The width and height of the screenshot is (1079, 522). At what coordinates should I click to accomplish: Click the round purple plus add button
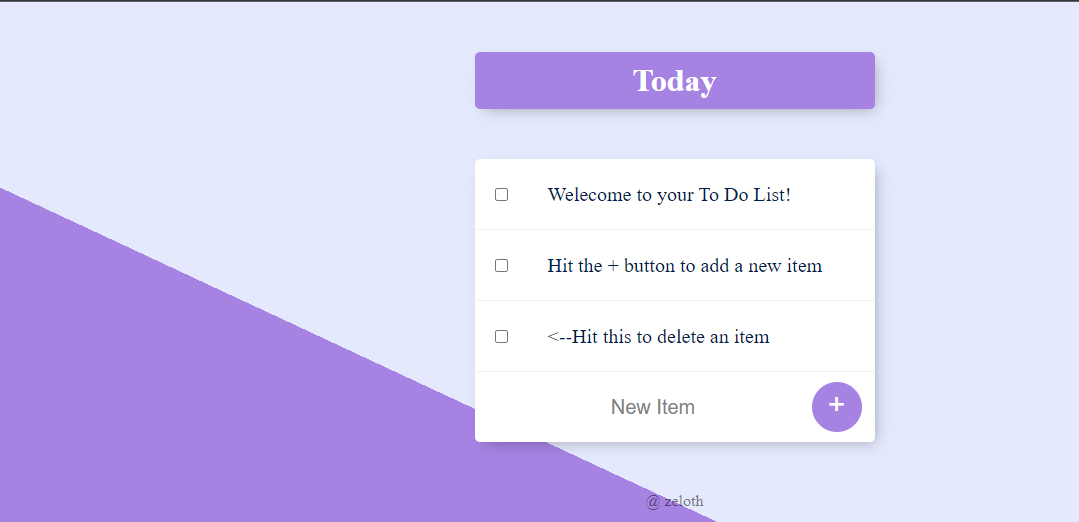point(836,406)
